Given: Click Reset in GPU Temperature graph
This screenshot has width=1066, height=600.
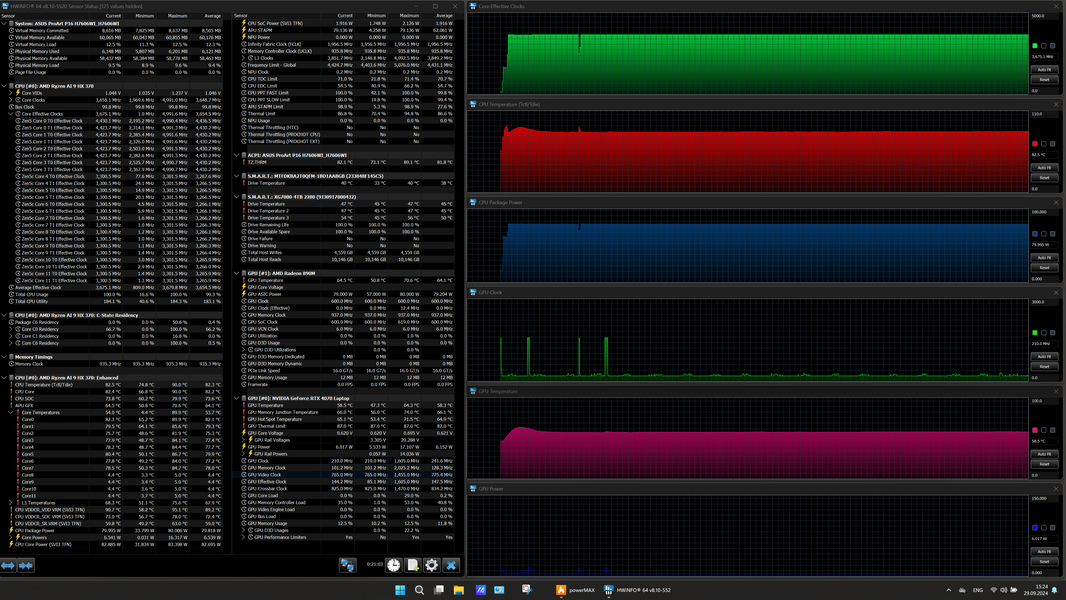Looking at the screenshot, I should 1044,464.
